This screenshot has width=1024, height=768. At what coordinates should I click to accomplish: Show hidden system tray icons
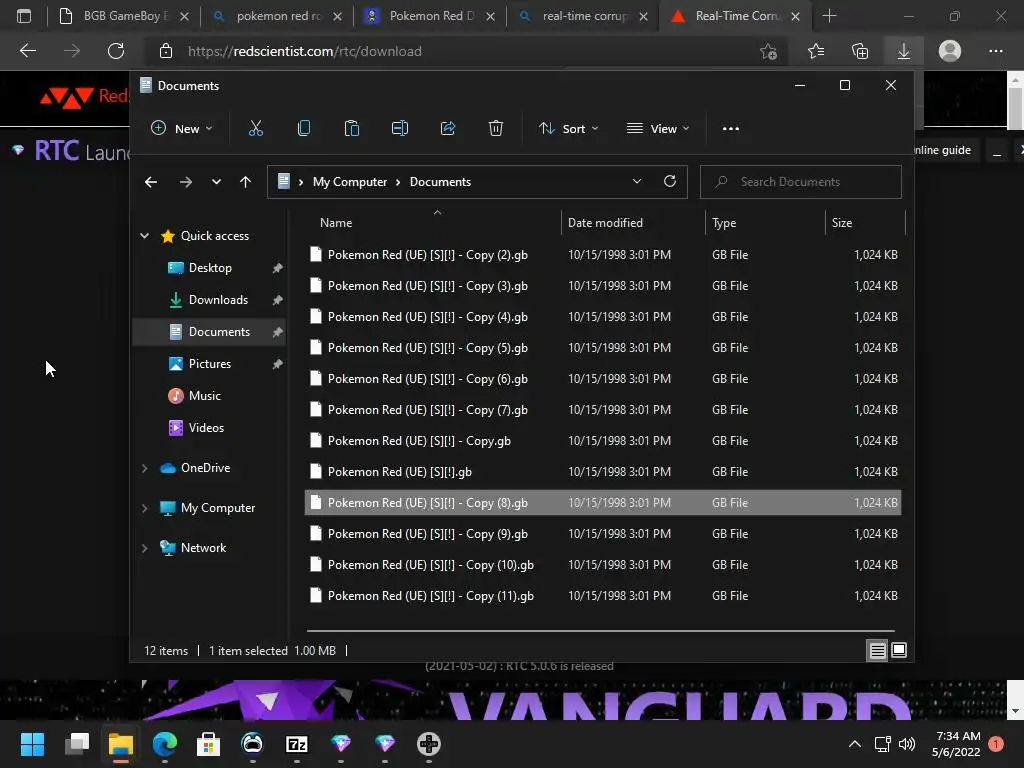[x=854, y=744]
